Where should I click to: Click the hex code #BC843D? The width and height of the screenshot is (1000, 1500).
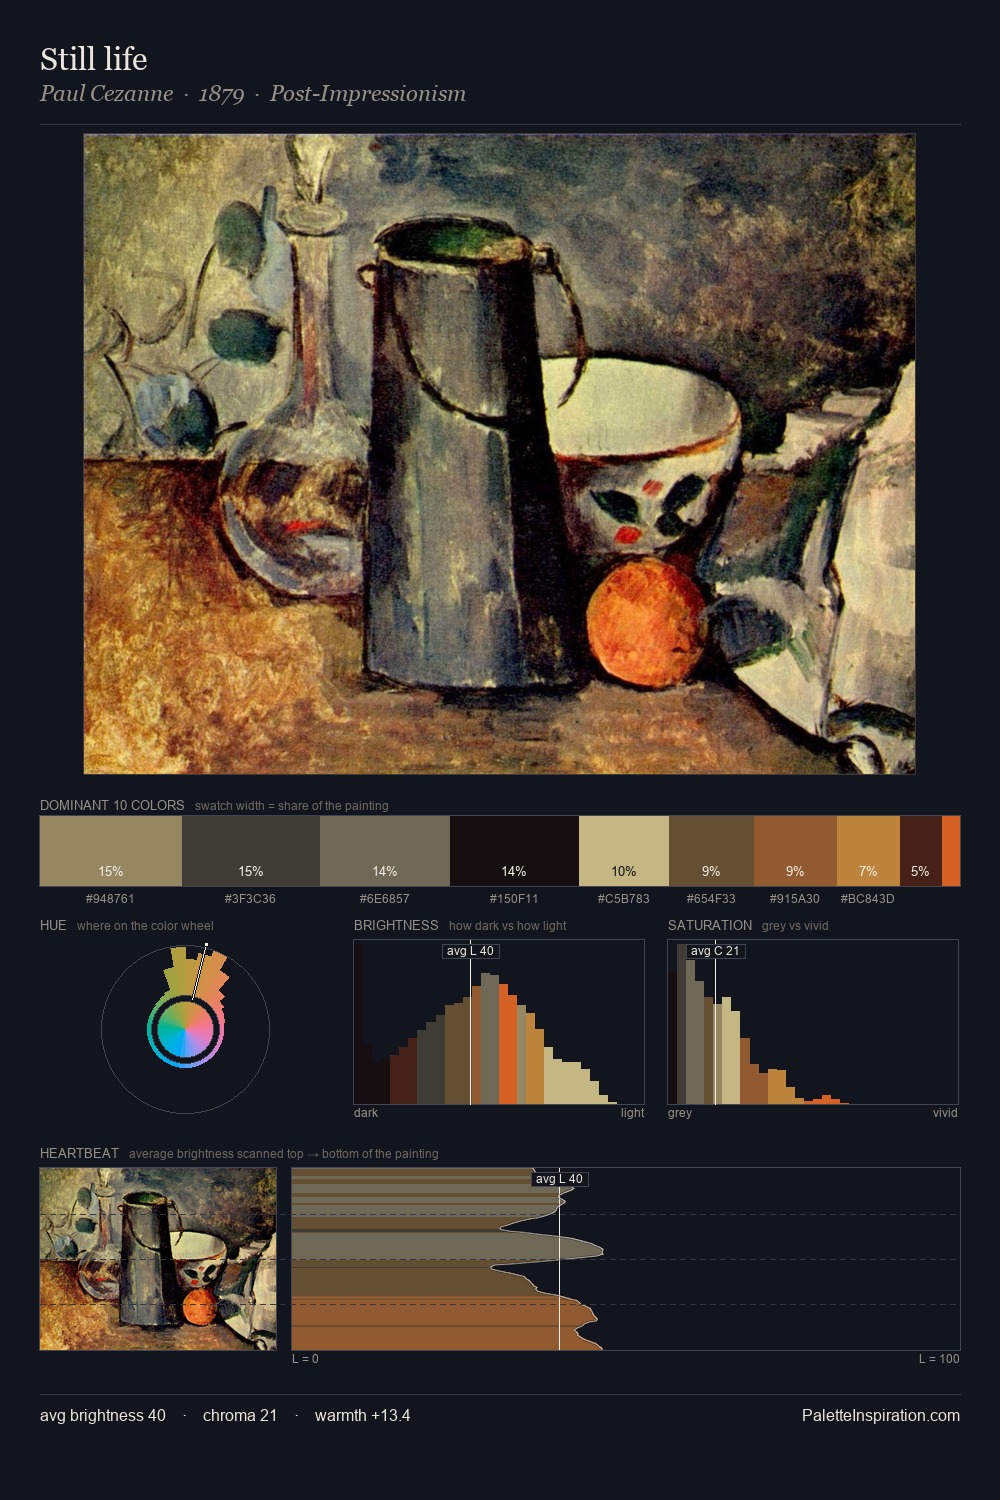pos(868,898)
